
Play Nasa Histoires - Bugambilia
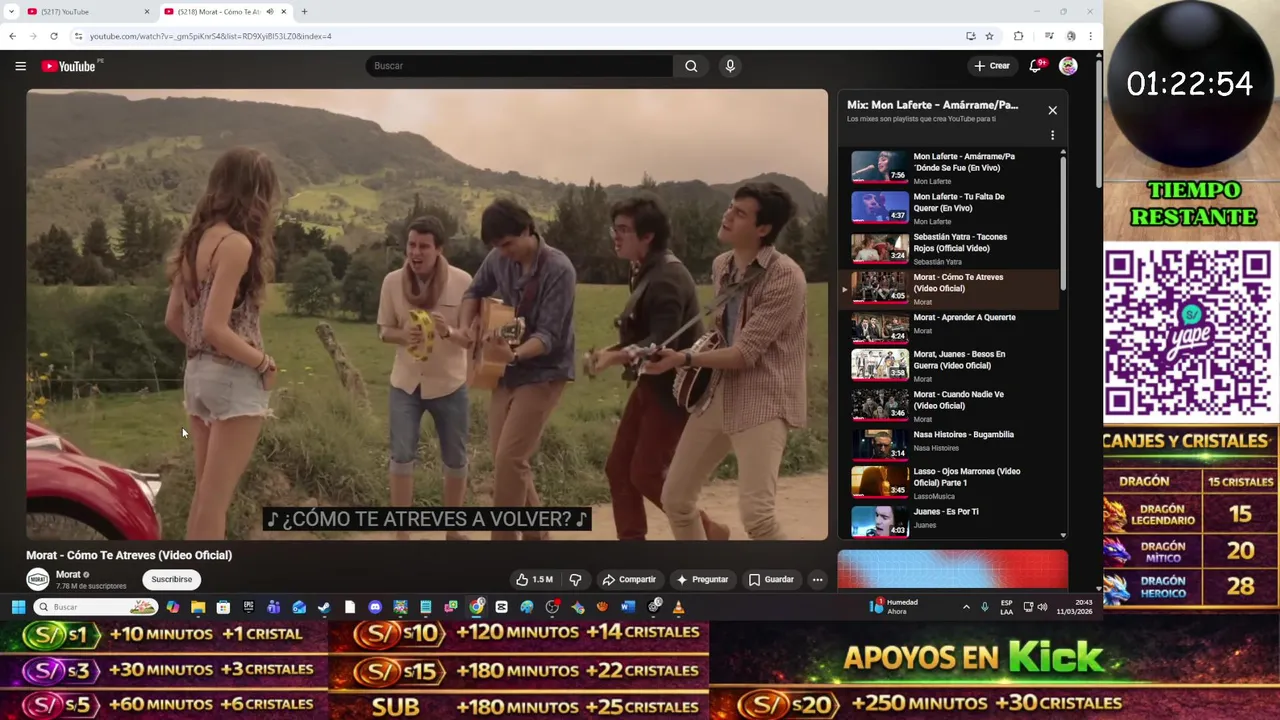(x=950, y=443)
